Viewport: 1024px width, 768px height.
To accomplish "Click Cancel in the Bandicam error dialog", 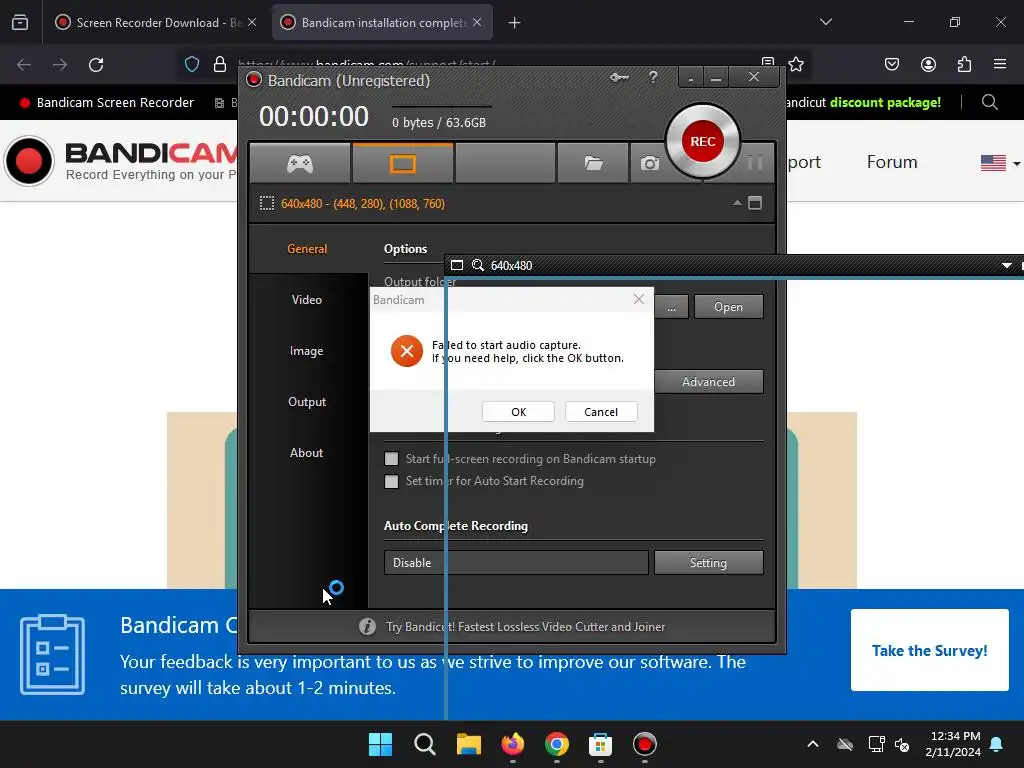I will pos(601,412).
